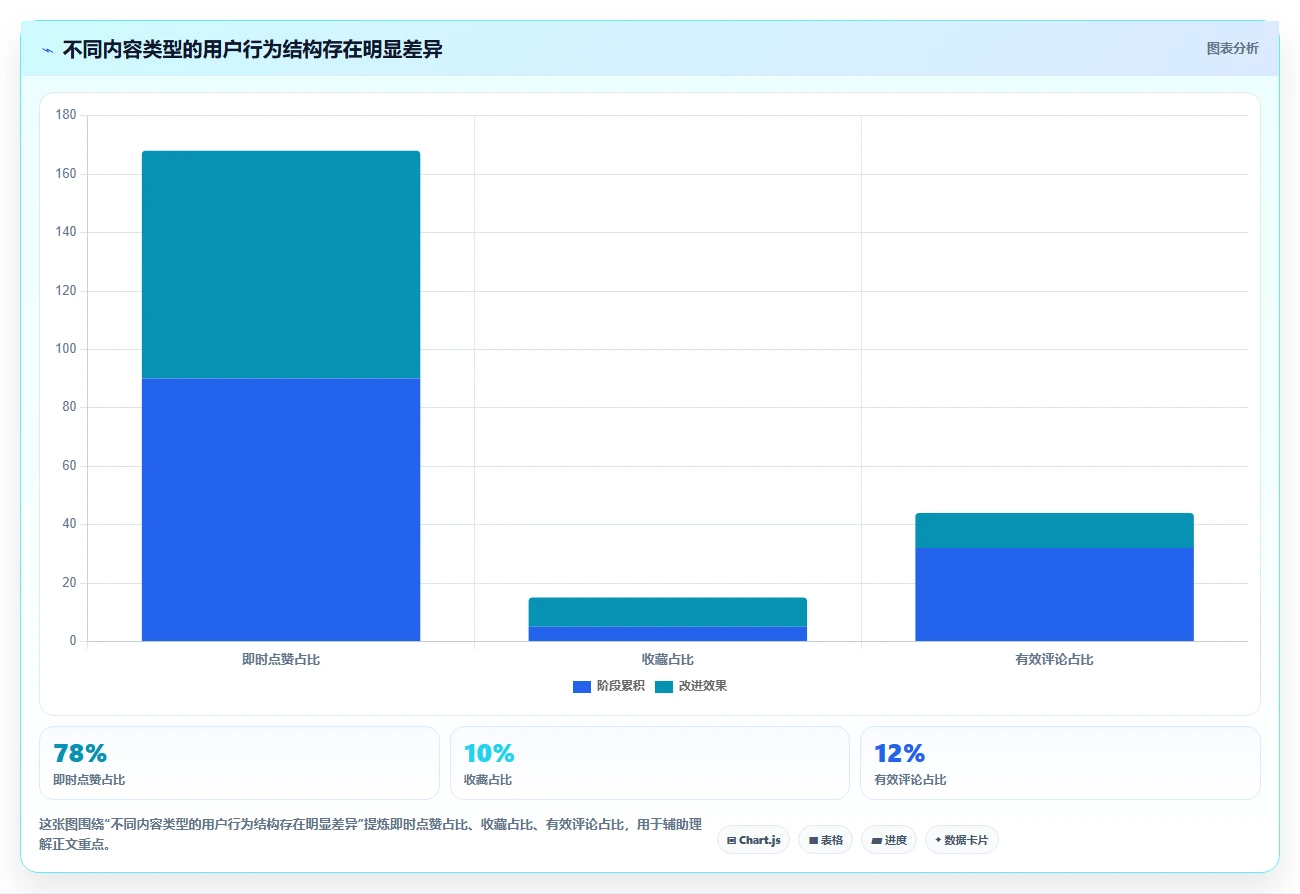Click the teal segment of 有效评论占比 bar
This screenshot has width=1300, height=894.
(1054, 530)
